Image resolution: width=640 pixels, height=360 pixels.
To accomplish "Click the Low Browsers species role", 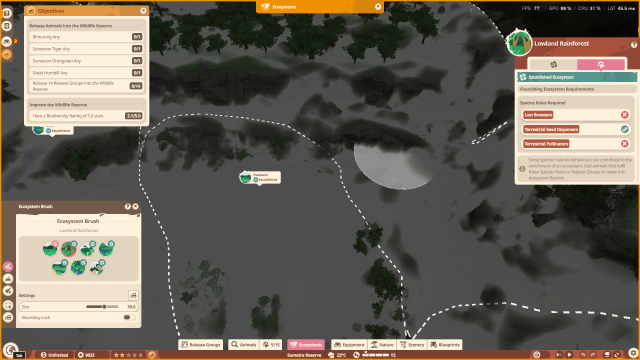I will 538,115.
